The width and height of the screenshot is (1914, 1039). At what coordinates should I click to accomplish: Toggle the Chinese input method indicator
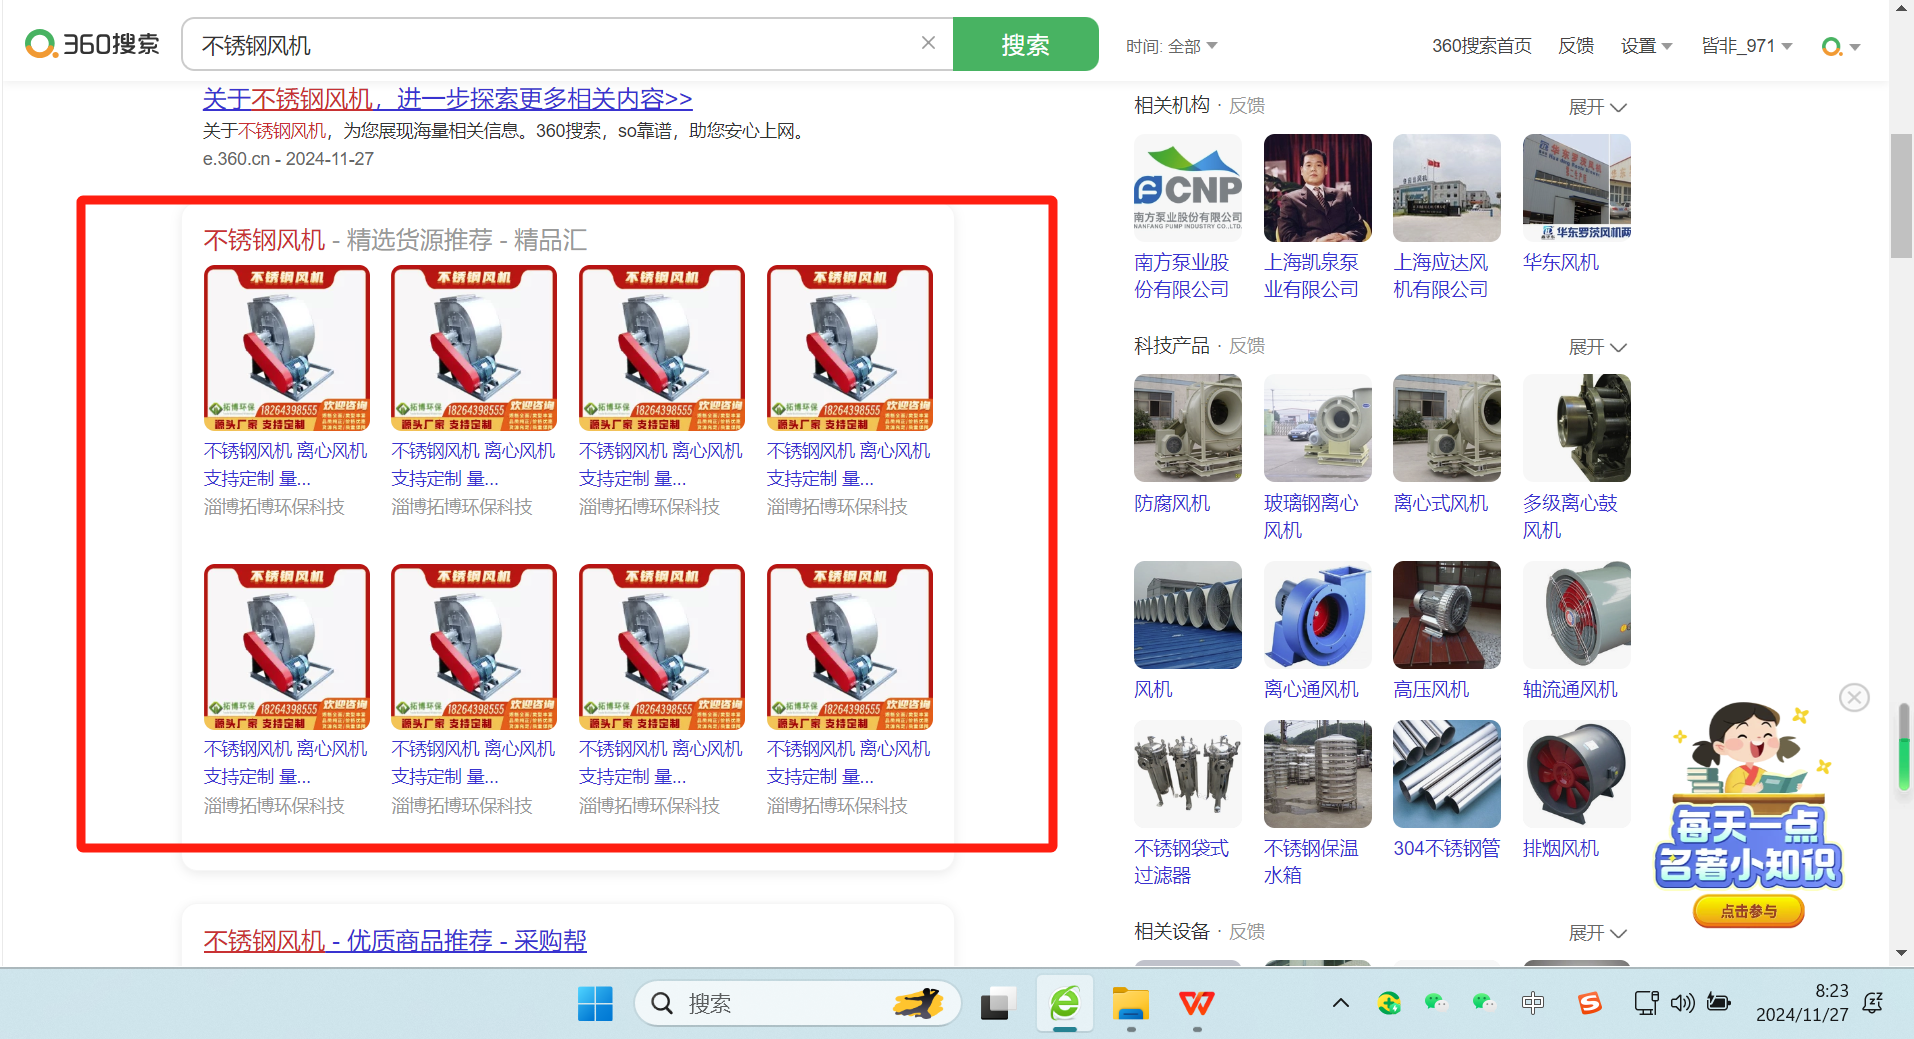1532,1003
